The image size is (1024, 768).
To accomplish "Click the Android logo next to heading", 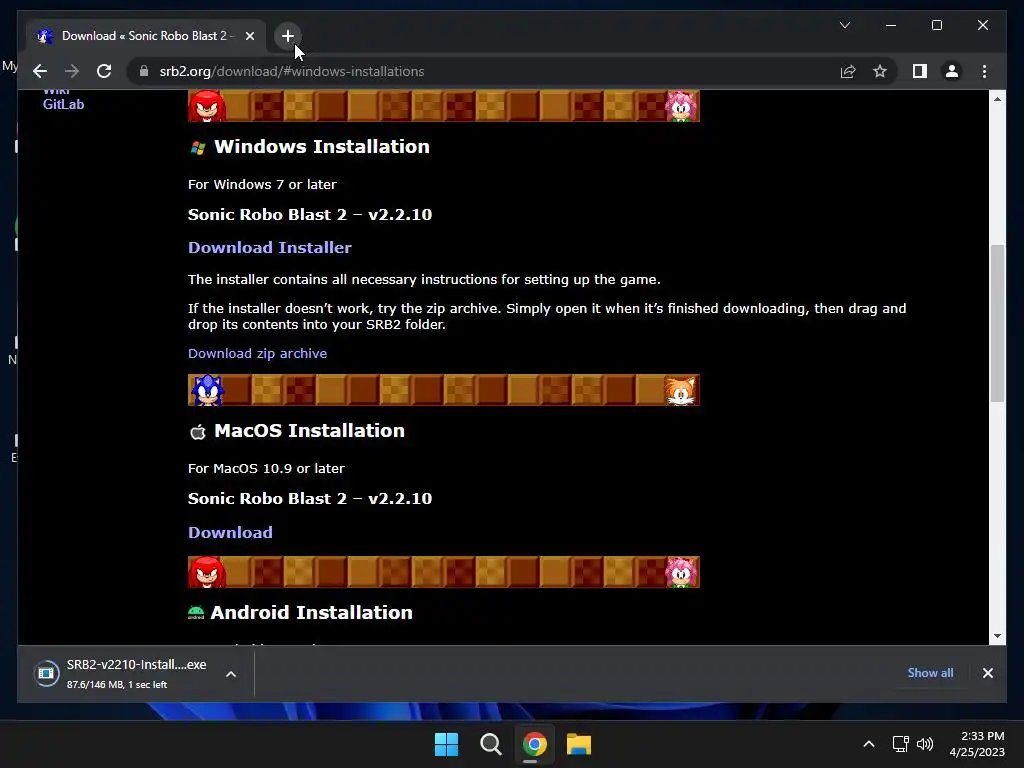I will [x=196, y=613].
